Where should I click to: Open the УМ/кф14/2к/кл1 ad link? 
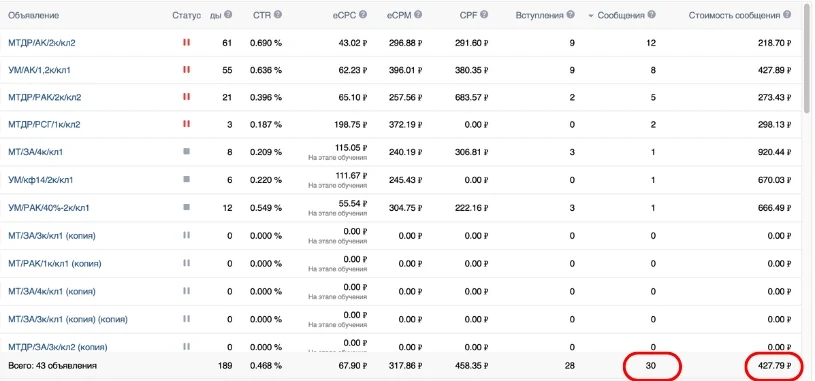tap(41, 180)
